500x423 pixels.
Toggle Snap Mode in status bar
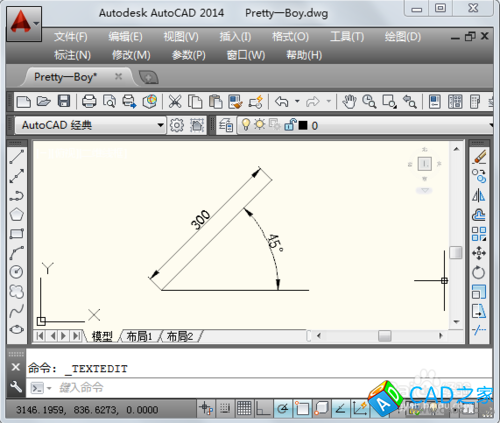(225, 409)
